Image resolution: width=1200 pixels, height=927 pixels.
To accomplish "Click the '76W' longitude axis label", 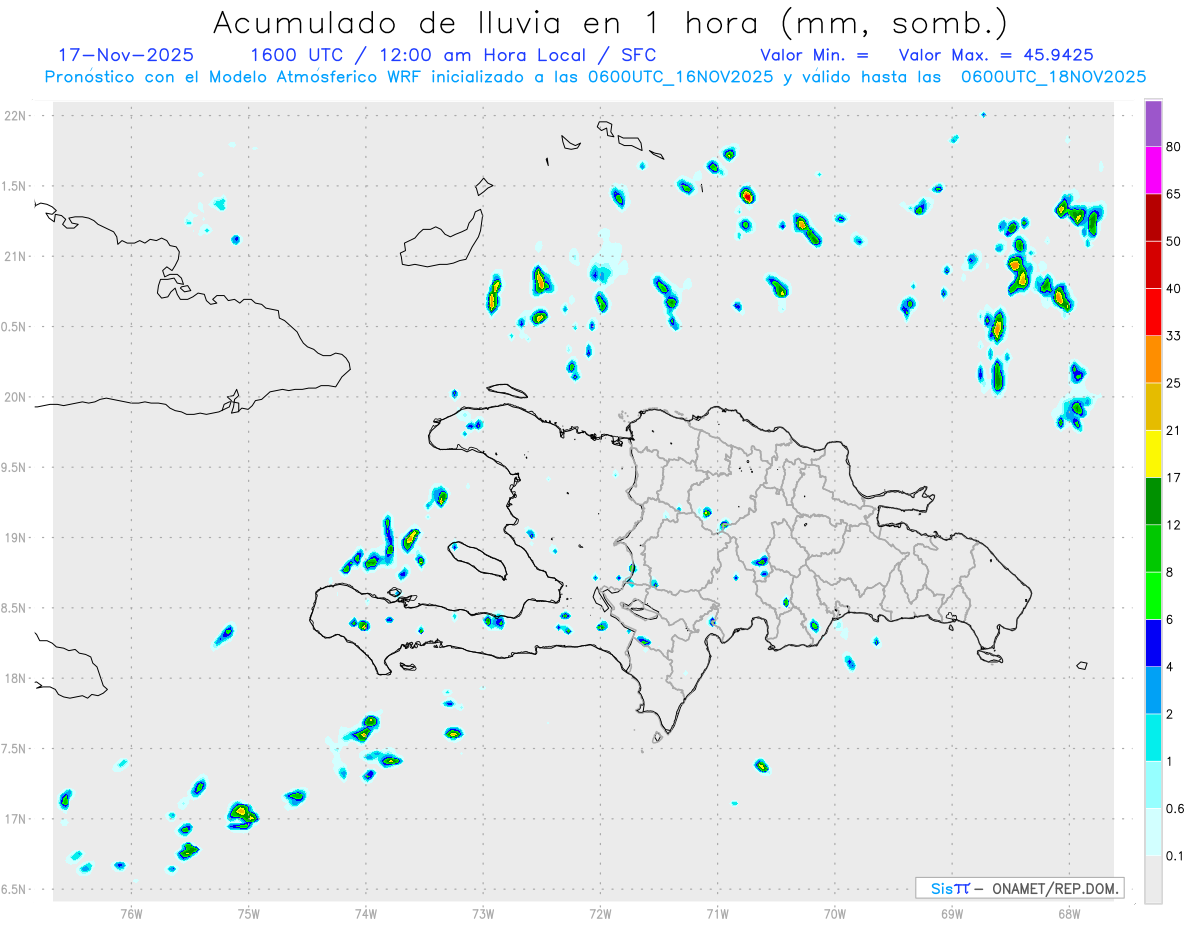I will [131, 912].
